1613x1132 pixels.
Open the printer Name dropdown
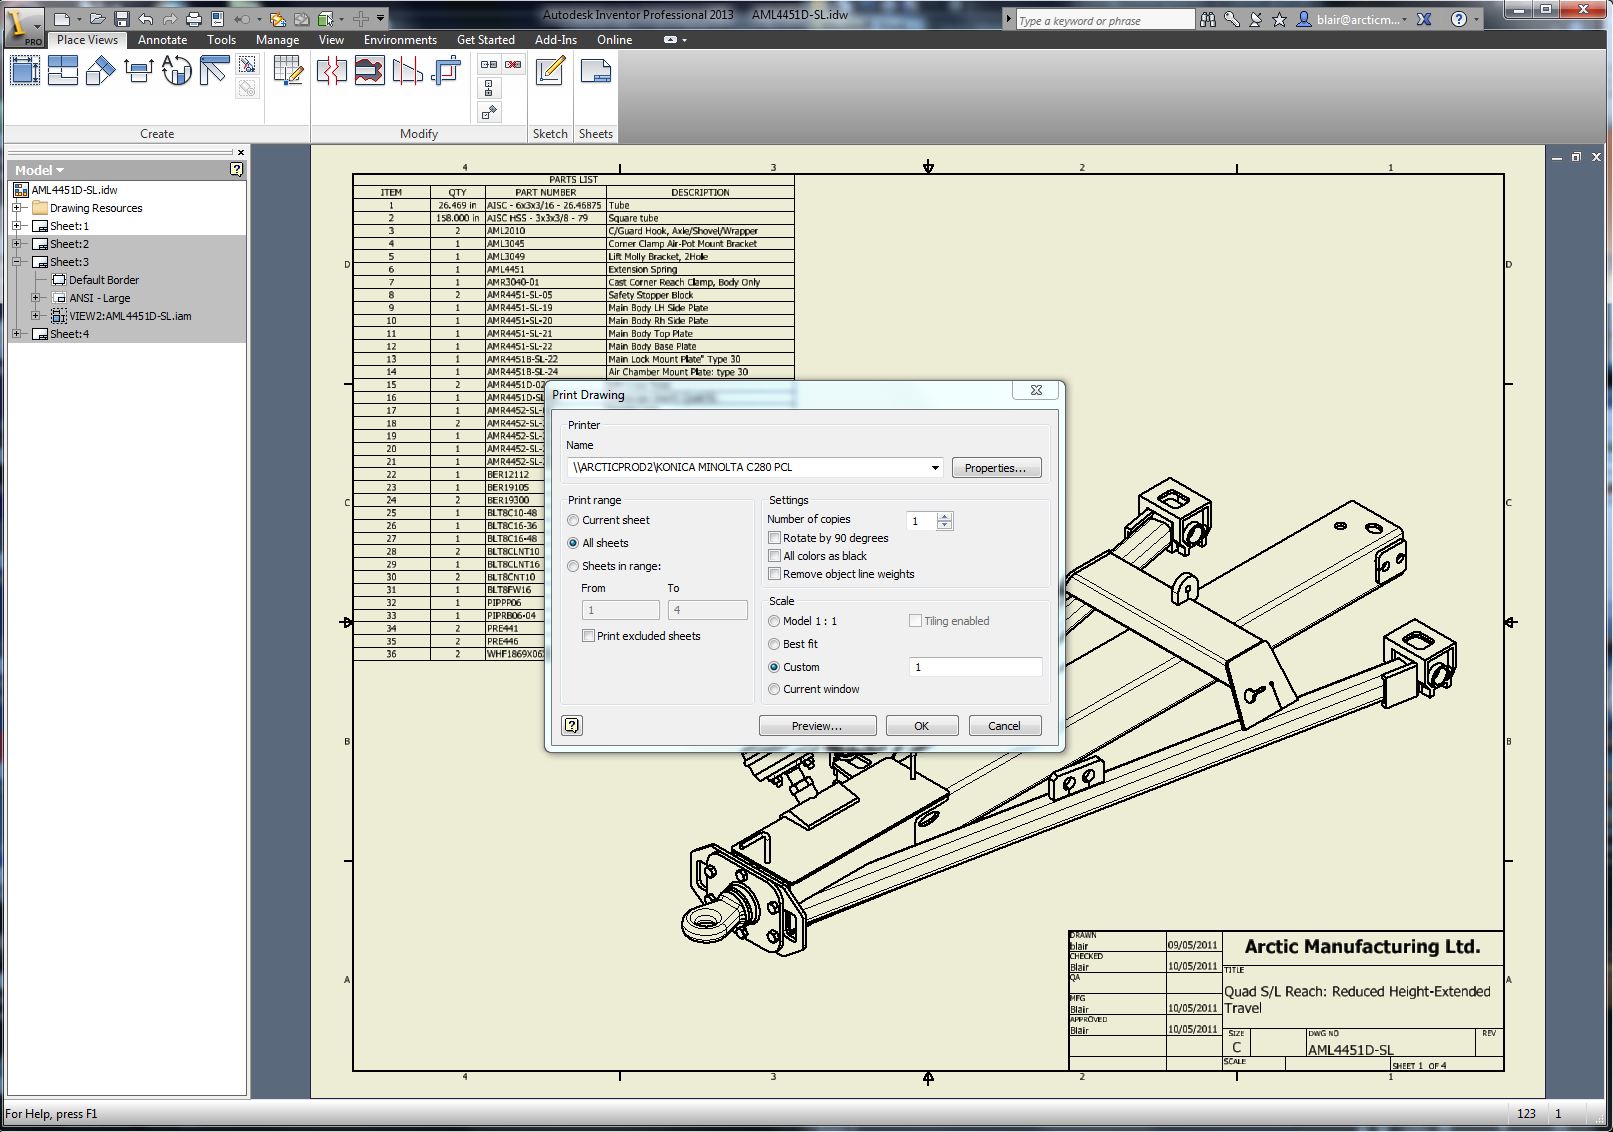point(934,467)
